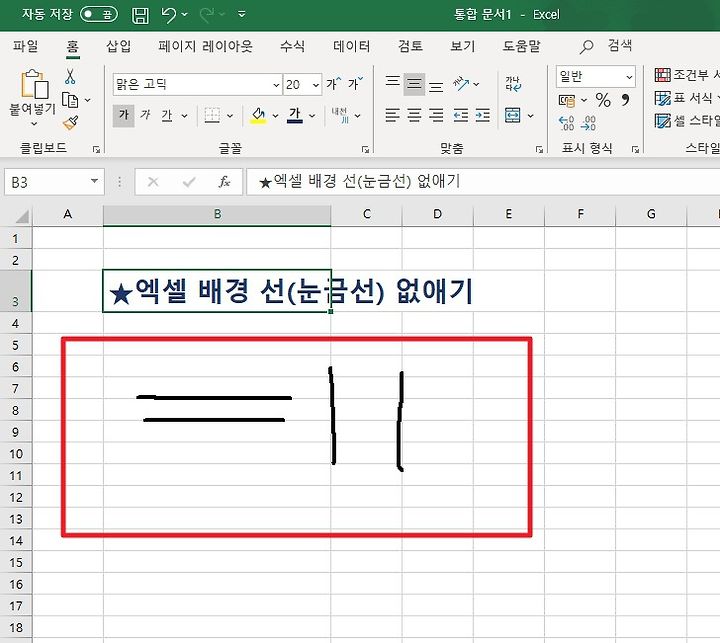This screenshot has width=720, height=643.
Task: Switch to the 수식 ribbon tab
Action: 292,46
